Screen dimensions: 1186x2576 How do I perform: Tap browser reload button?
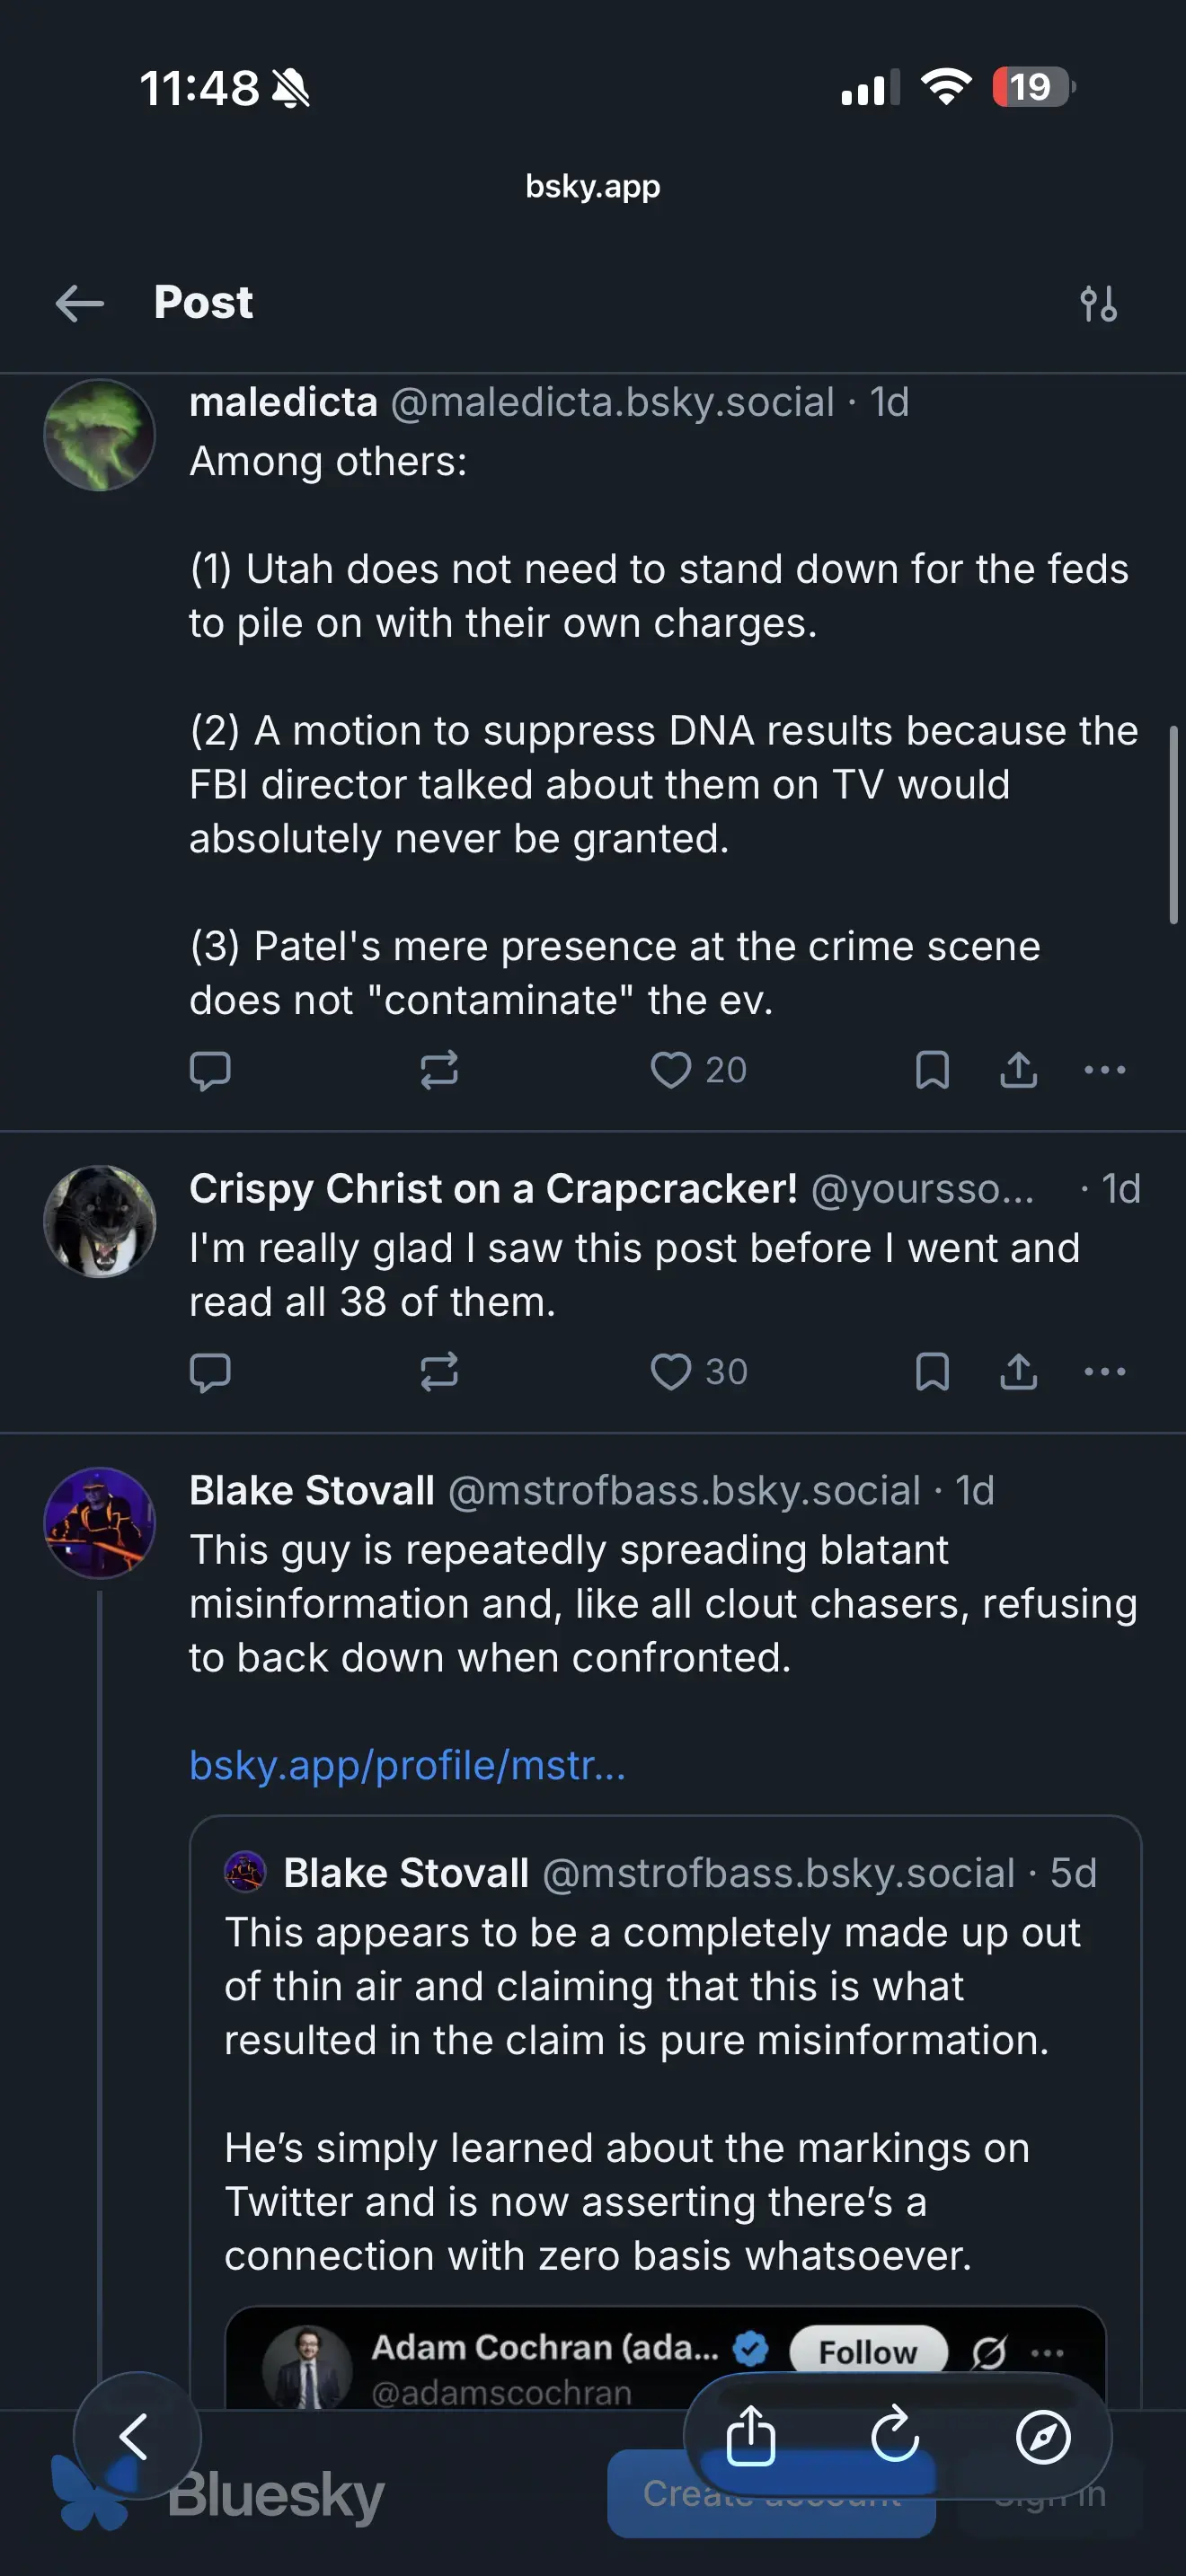pos(895,2436)
